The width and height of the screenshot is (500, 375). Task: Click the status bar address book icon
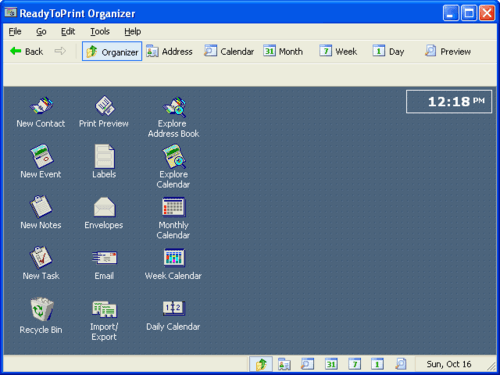click(x=284, y=364)
